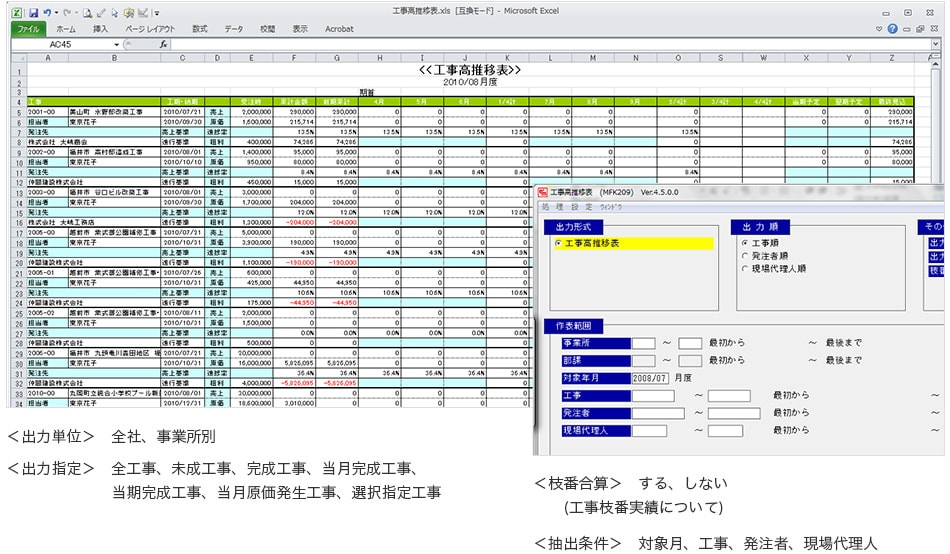Select column Z header
Viewport: 950px width, 554px height.
point(892,58)
